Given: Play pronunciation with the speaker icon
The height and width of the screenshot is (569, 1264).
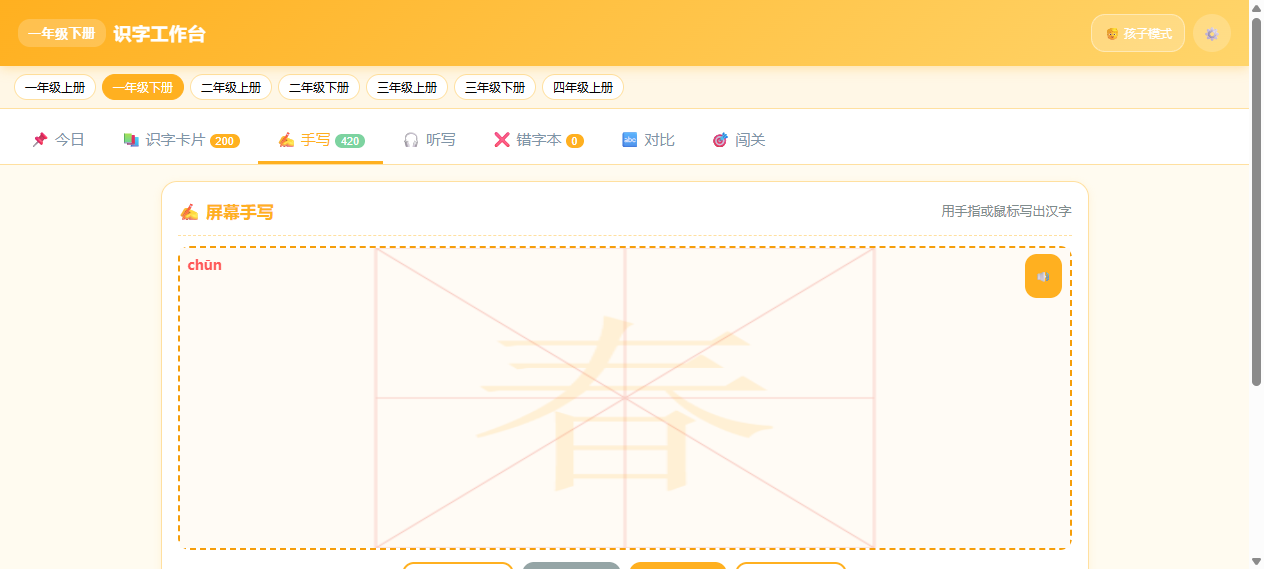Looking at the screenshot, I should pyautogui.click(x=1043, y=276).
